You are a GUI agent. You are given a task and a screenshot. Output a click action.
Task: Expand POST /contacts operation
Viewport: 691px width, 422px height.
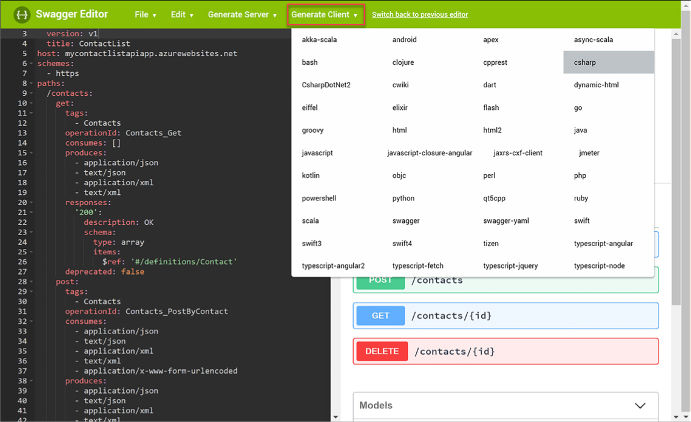click(x=505, y=282)
